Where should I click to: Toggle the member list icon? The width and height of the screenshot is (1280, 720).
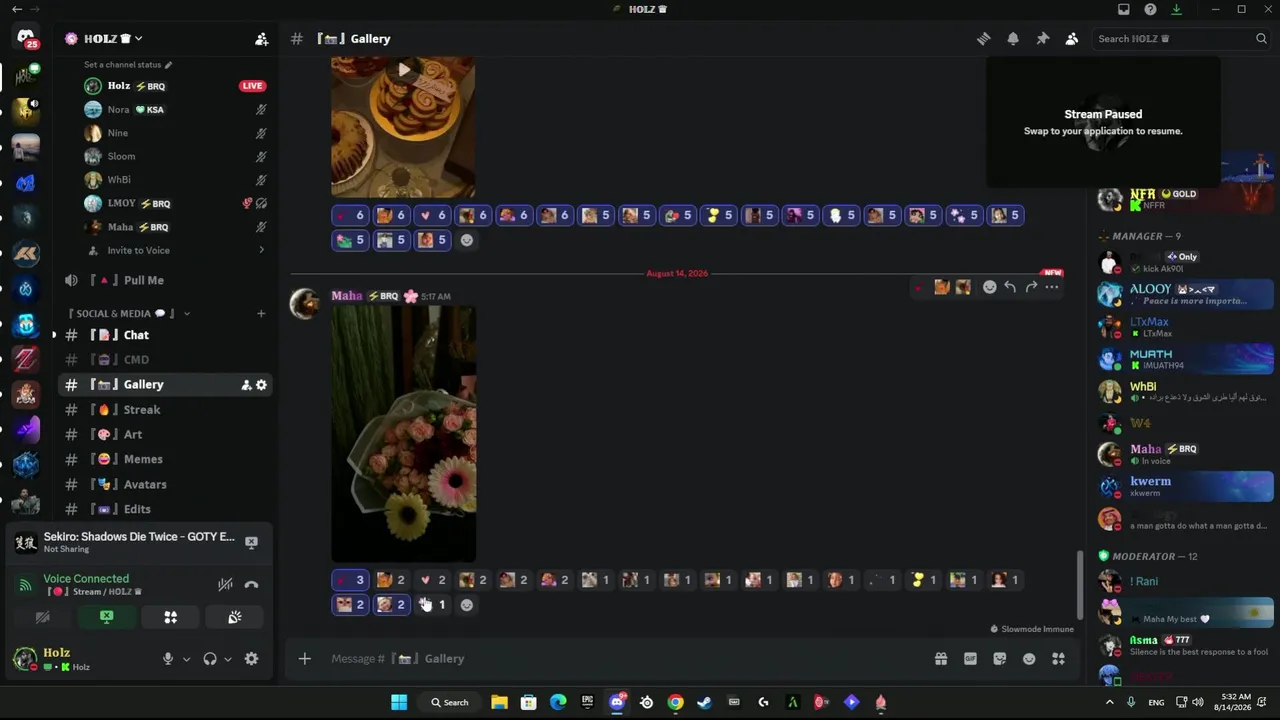[x=1071, y=38]
